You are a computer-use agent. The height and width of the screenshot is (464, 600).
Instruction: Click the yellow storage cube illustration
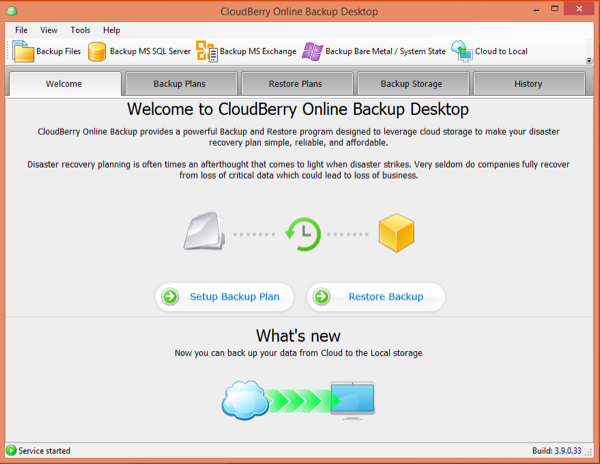coord(396,233)
